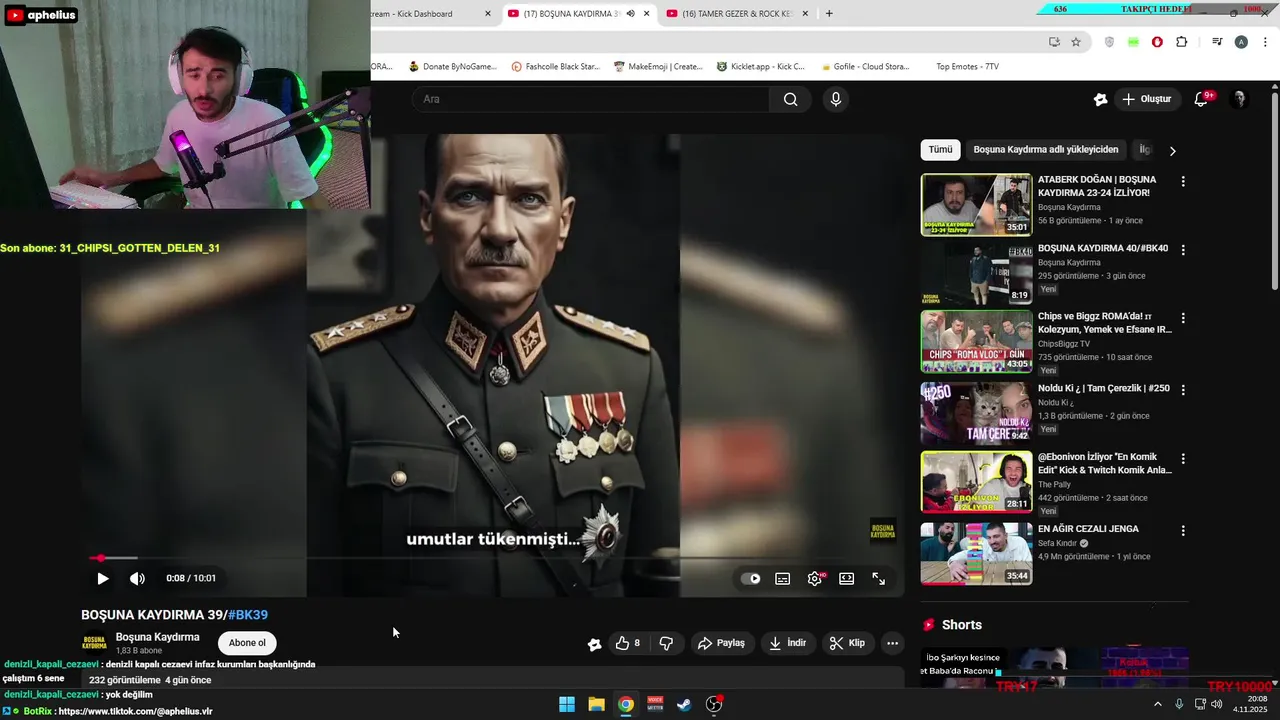Image resolution: width=1280 pixels, height=720 pixels.
Task: Open Boşuna Kaydırma channel name link
Action: click(x=157, y=637)
